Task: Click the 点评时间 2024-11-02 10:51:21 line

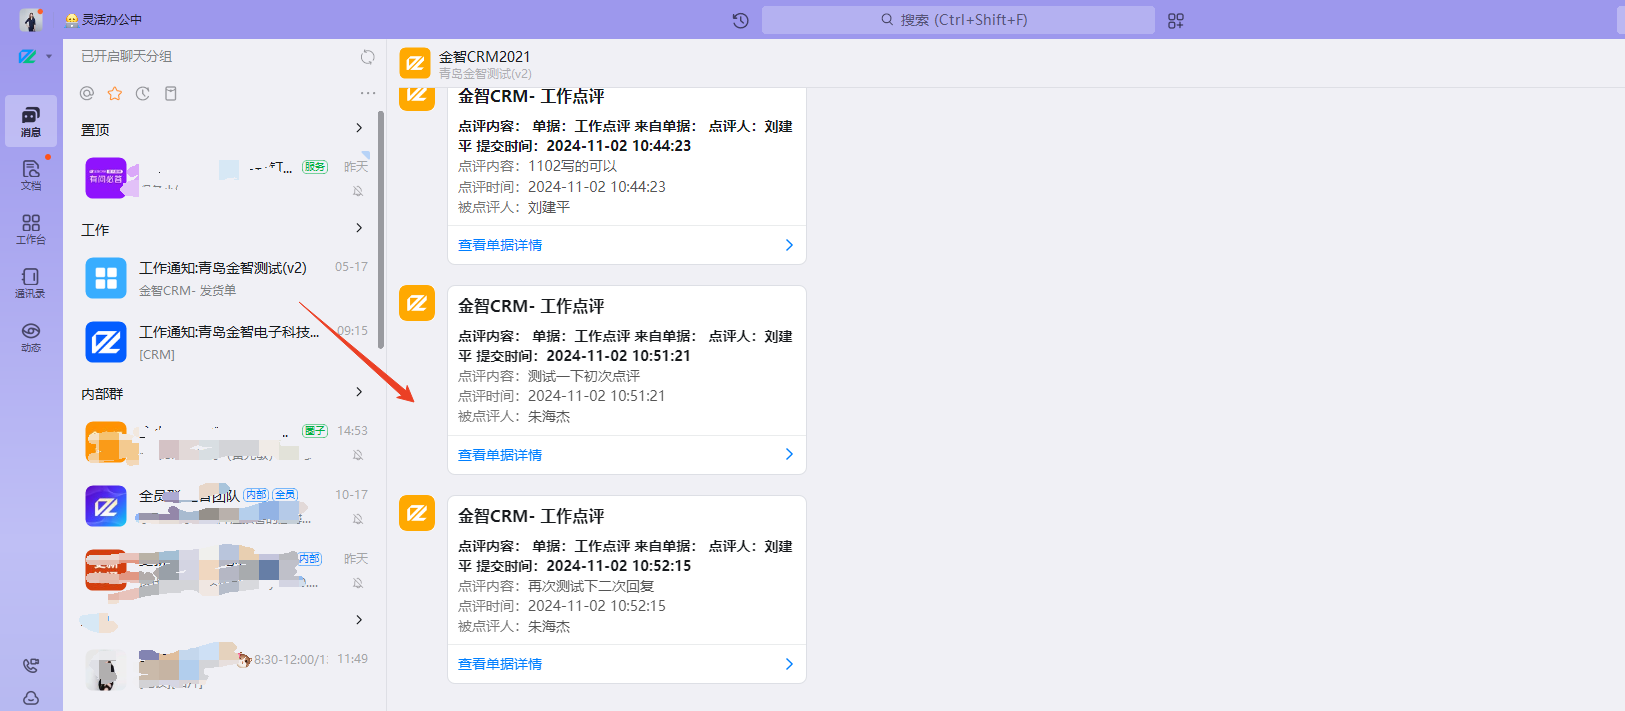Action: (562, 396)
